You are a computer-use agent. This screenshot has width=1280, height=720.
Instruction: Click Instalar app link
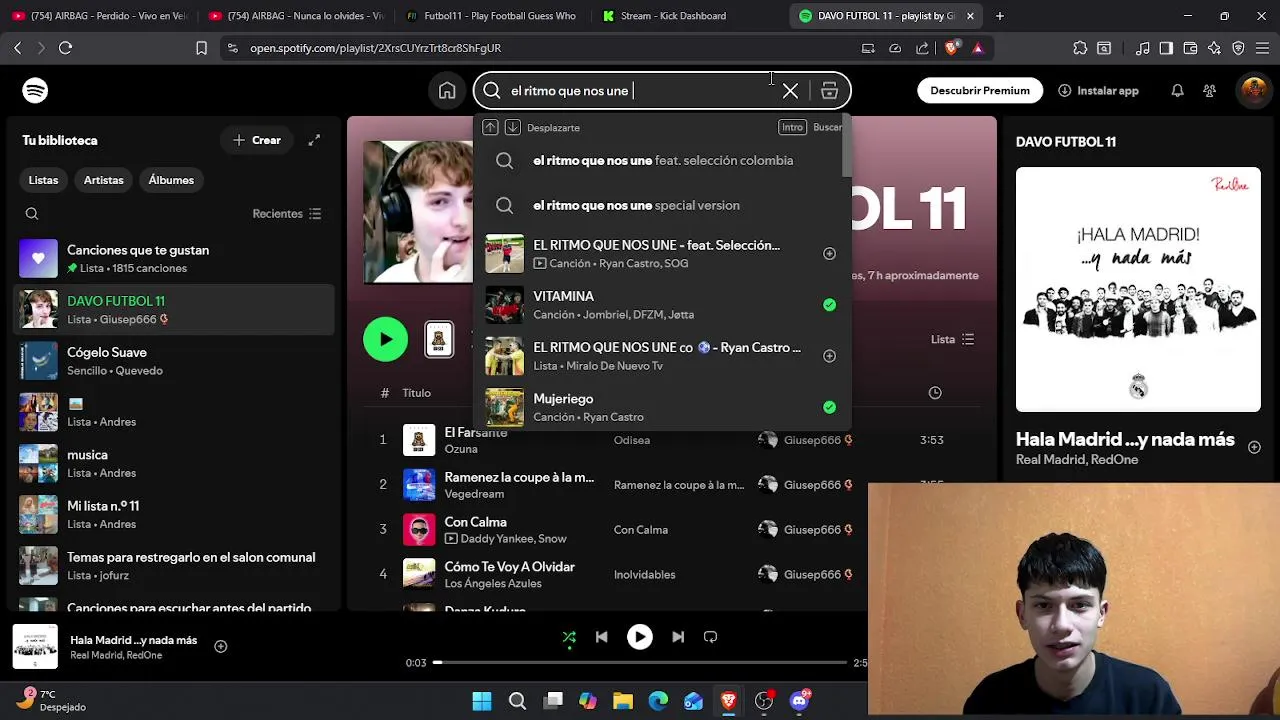pyautogui.click(x=1098, y=90)
